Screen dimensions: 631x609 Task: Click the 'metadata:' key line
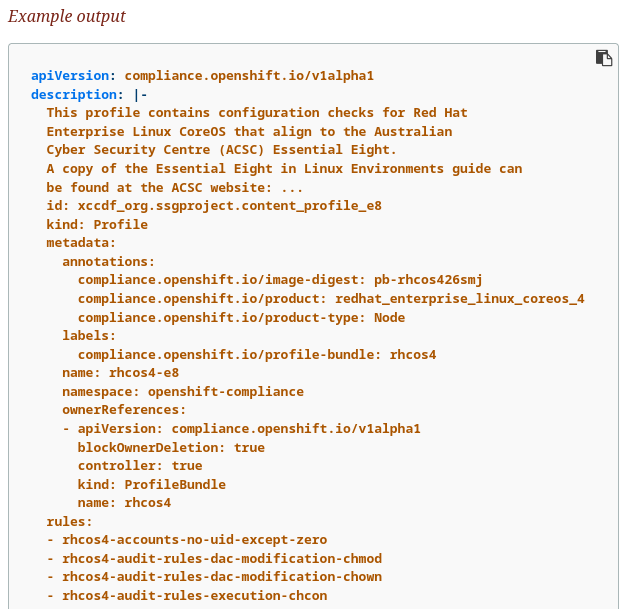81,242
